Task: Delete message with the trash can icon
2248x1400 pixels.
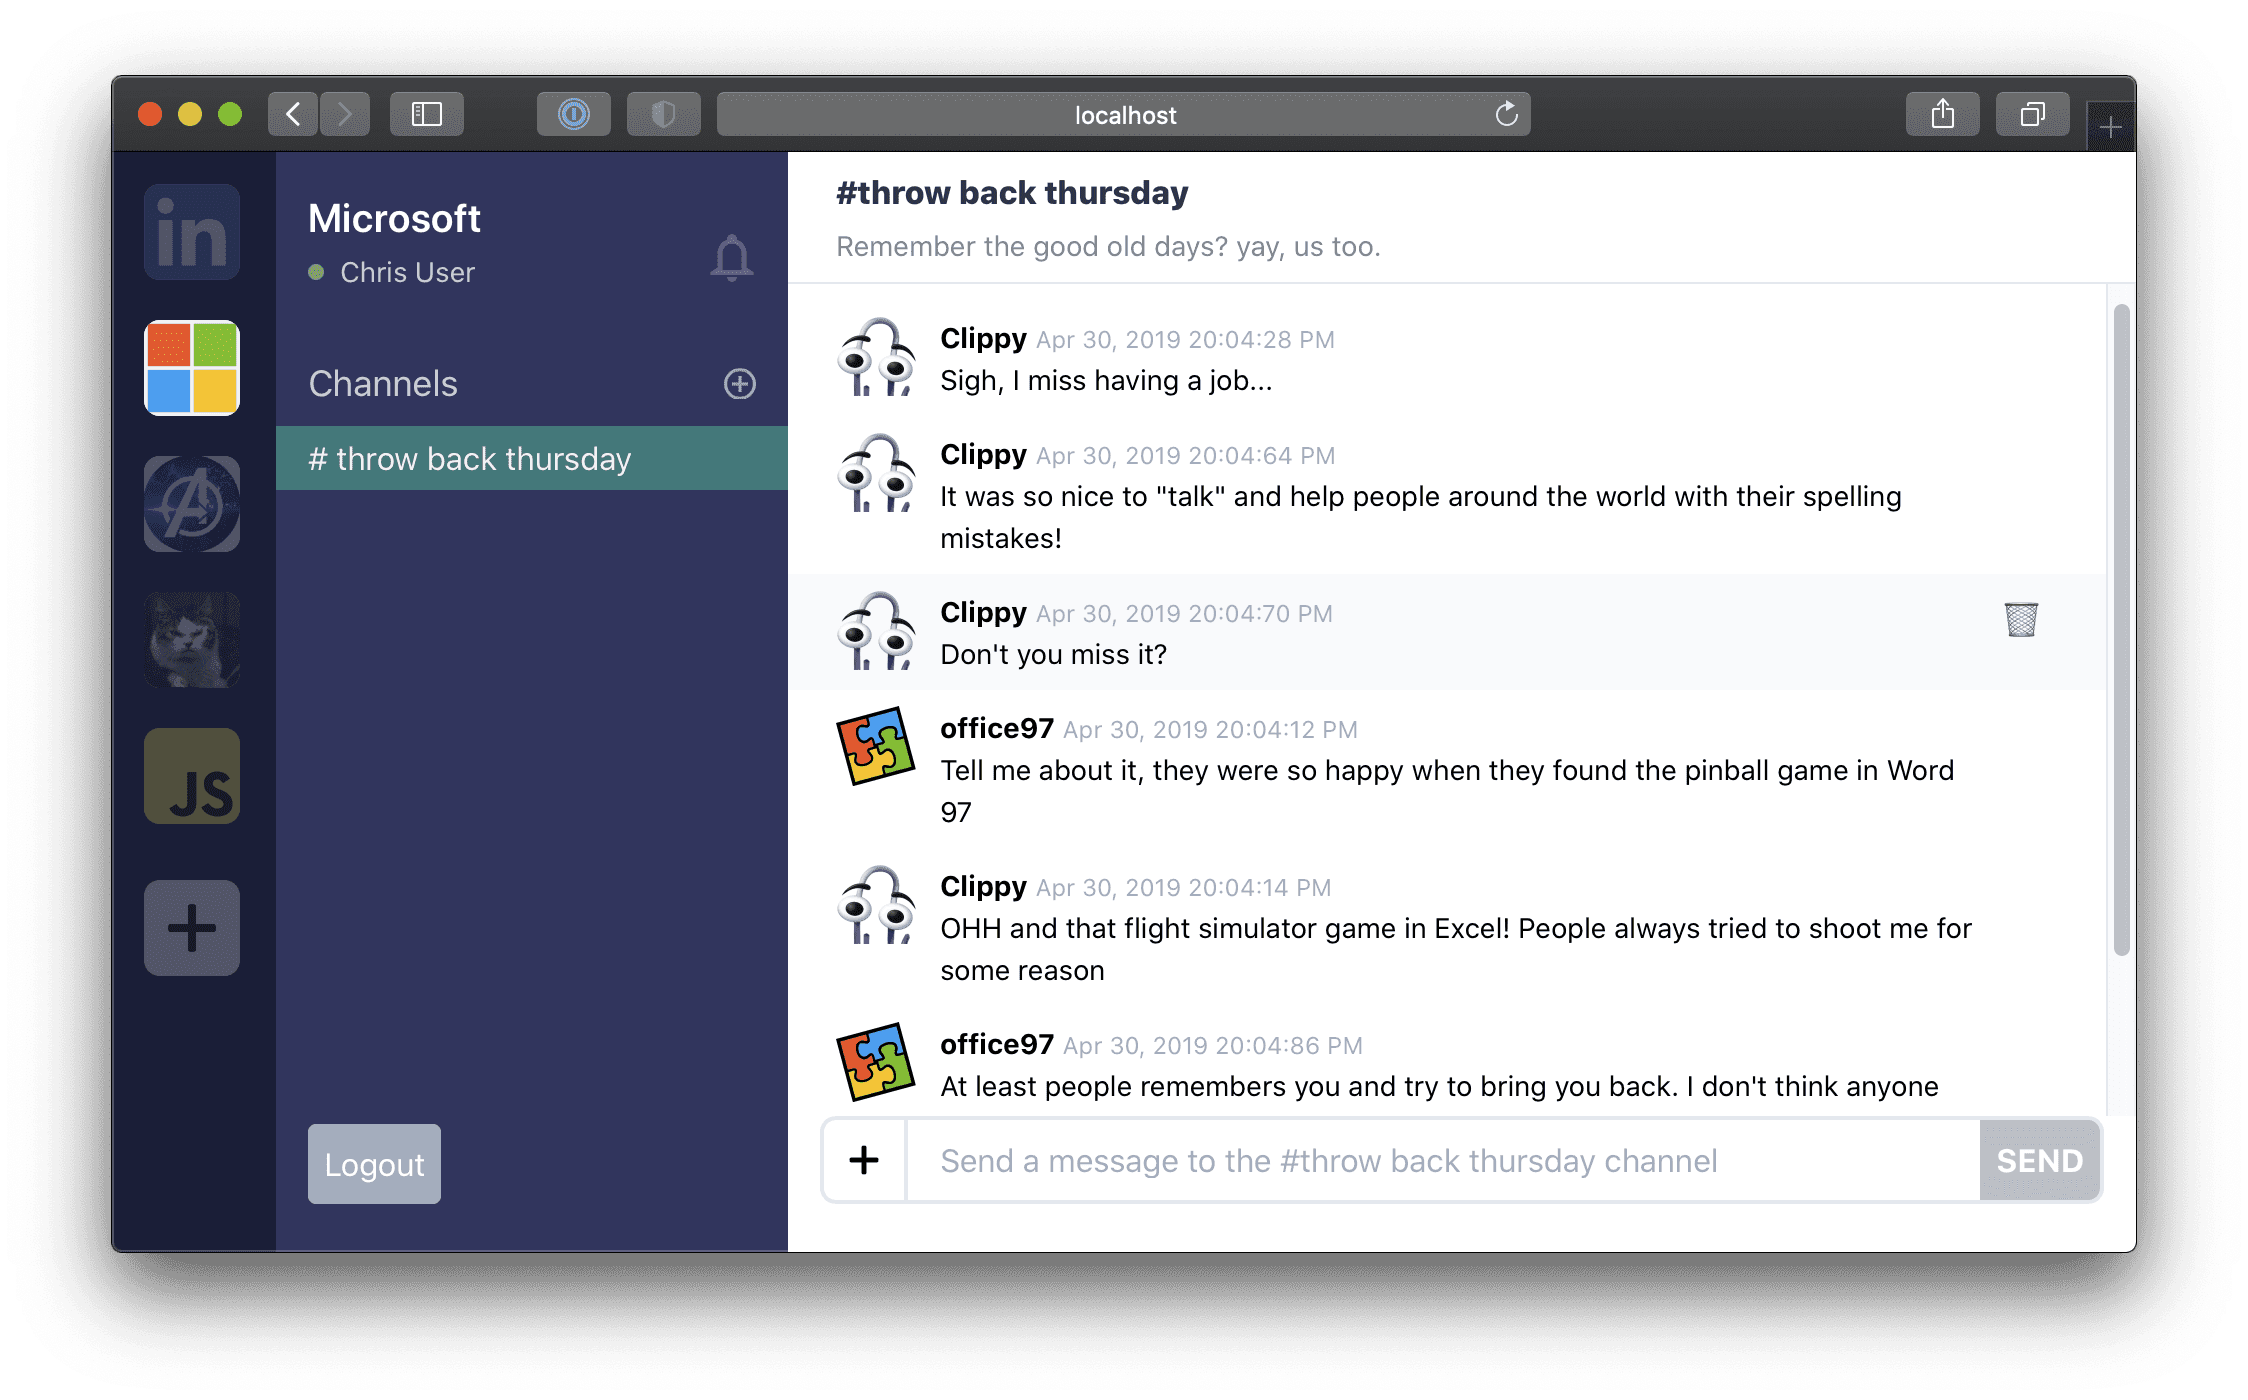Action: [x=2021, y=619]
